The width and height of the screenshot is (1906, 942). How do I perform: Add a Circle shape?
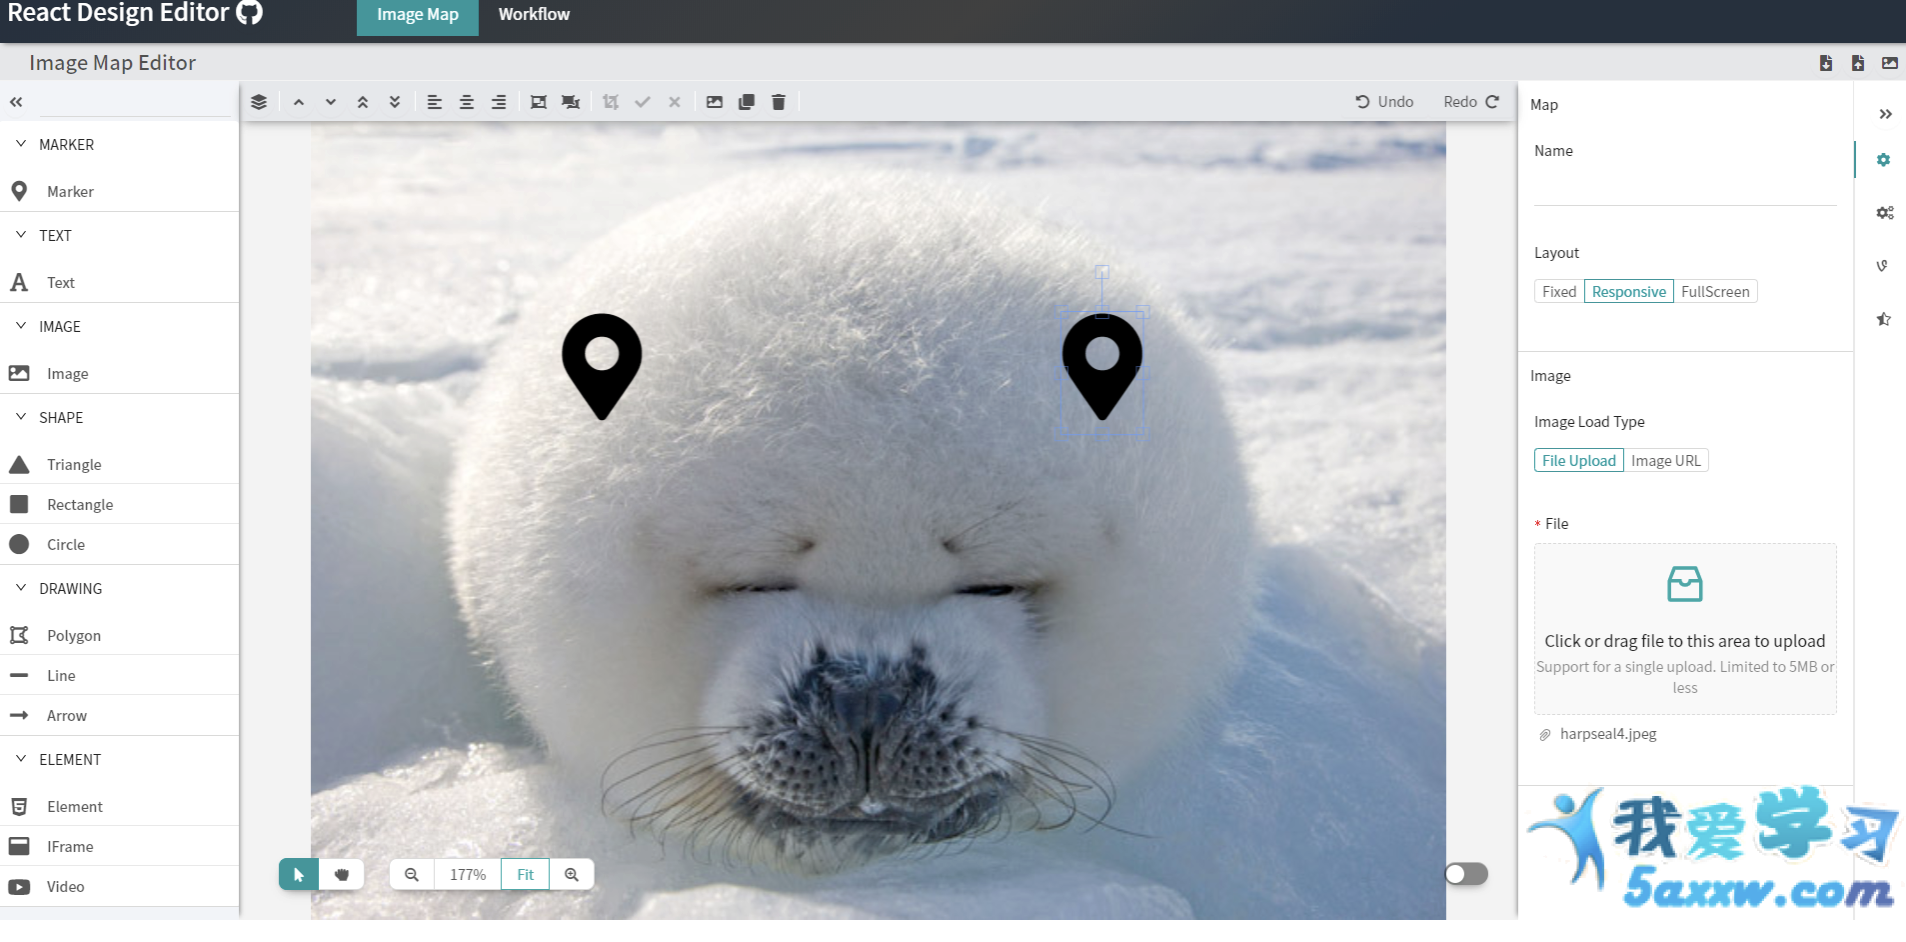pos(119,544)
